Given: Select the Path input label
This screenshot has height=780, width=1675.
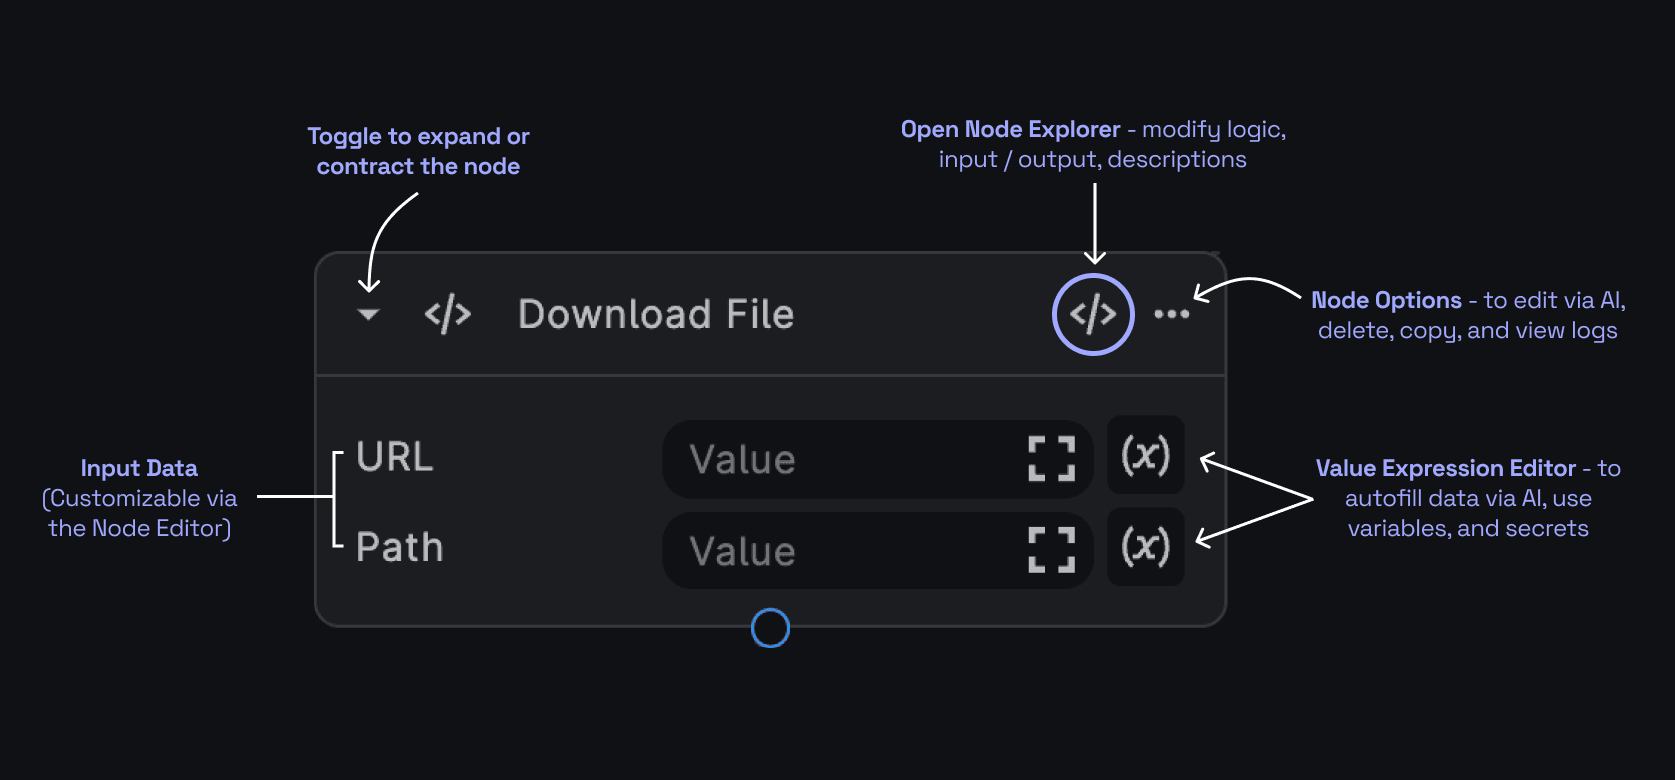Looking at the screenshot, I should click(x=399, y=548).
